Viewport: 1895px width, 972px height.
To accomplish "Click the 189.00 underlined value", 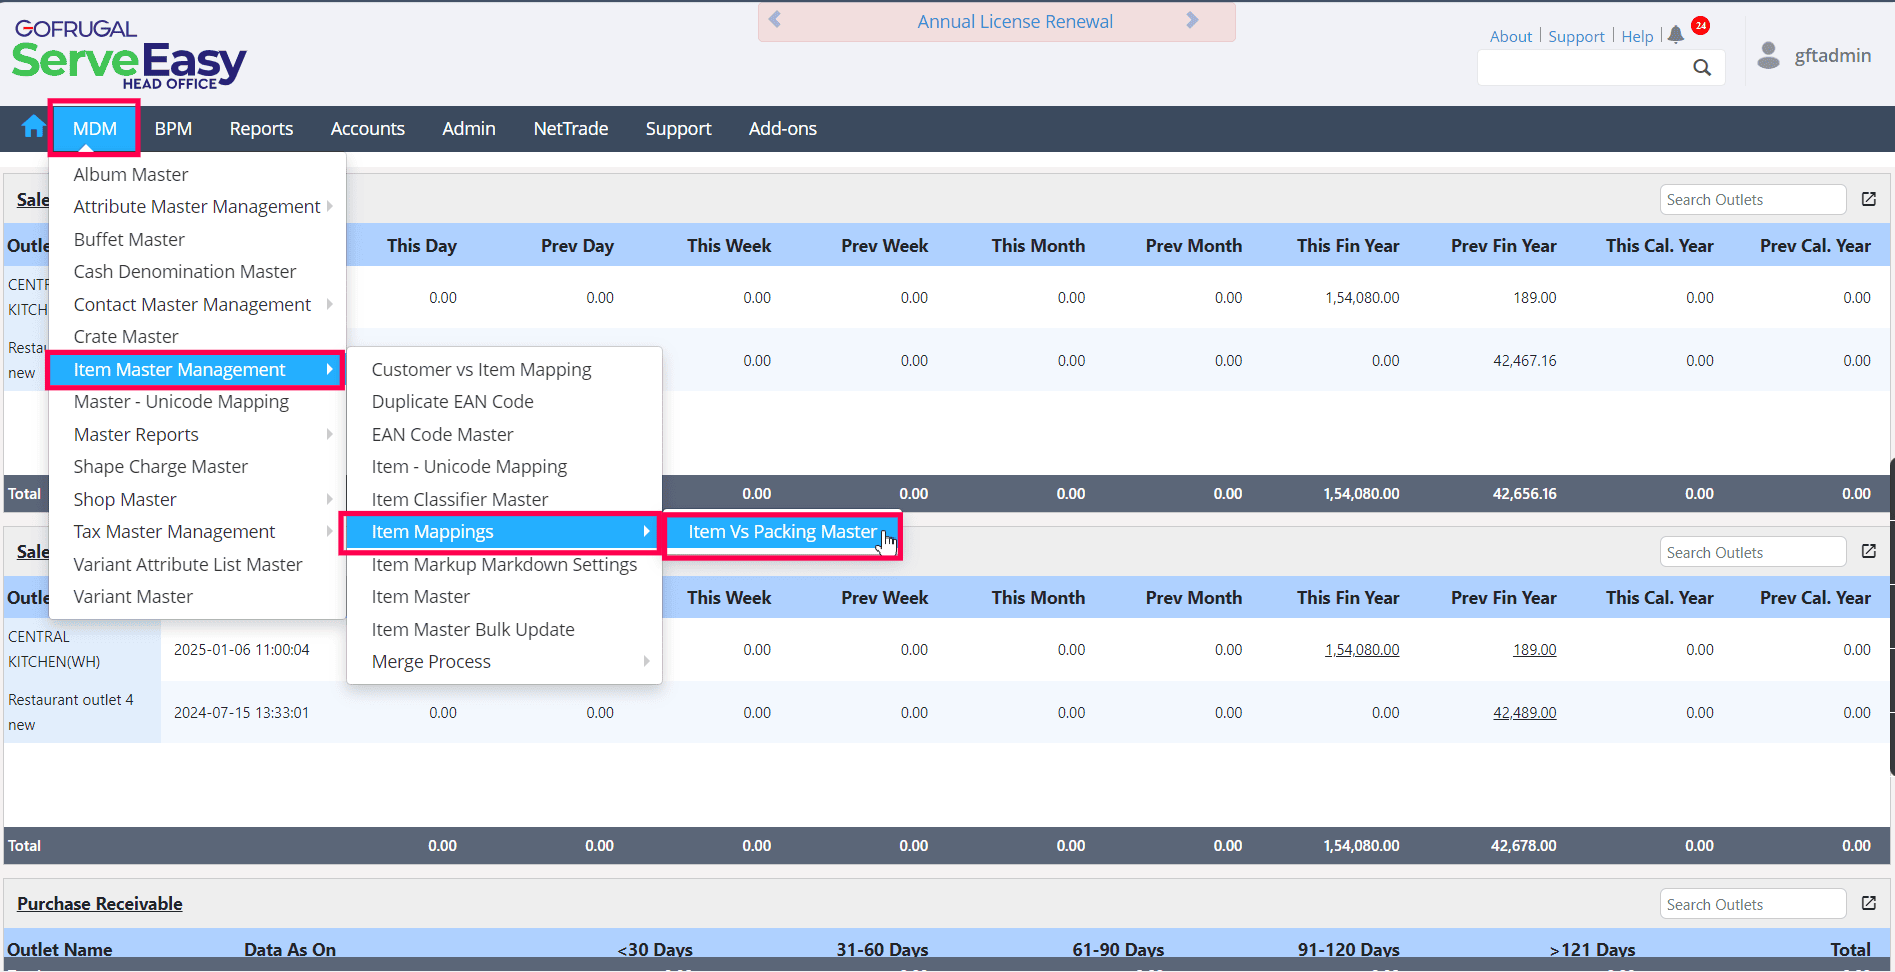I will [1534, 649].
